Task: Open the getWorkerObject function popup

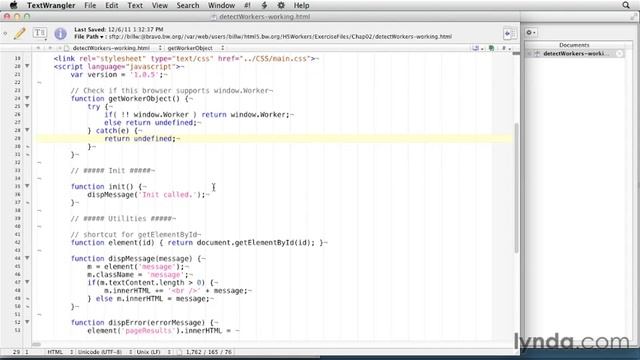Action: pos(196,48)
